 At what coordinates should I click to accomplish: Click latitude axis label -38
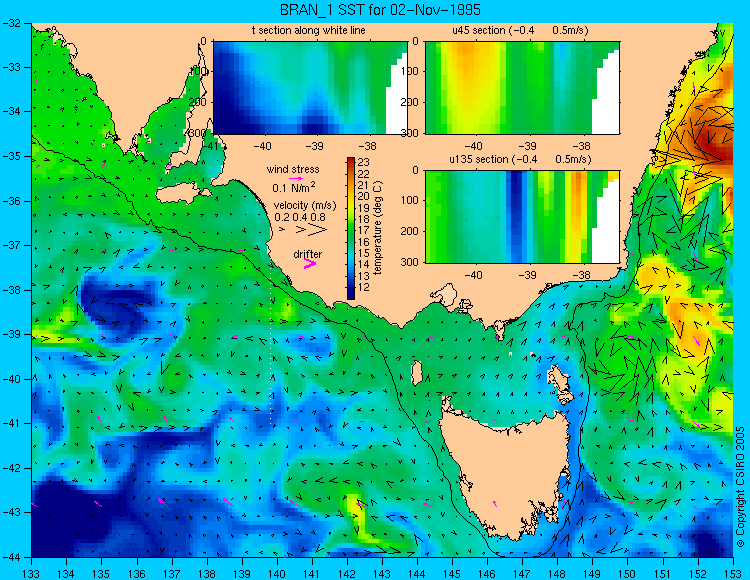tap(11, 290)
